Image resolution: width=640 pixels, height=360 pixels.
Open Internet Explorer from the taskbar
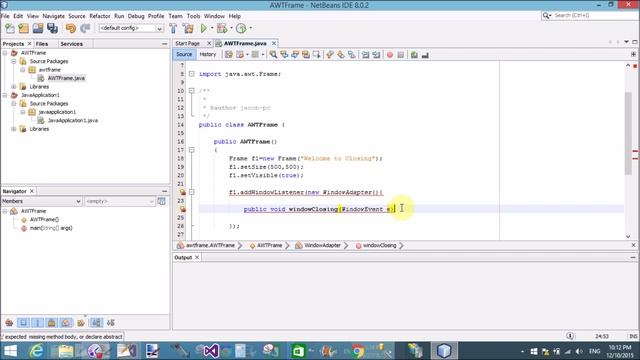(x=36, y=351)
